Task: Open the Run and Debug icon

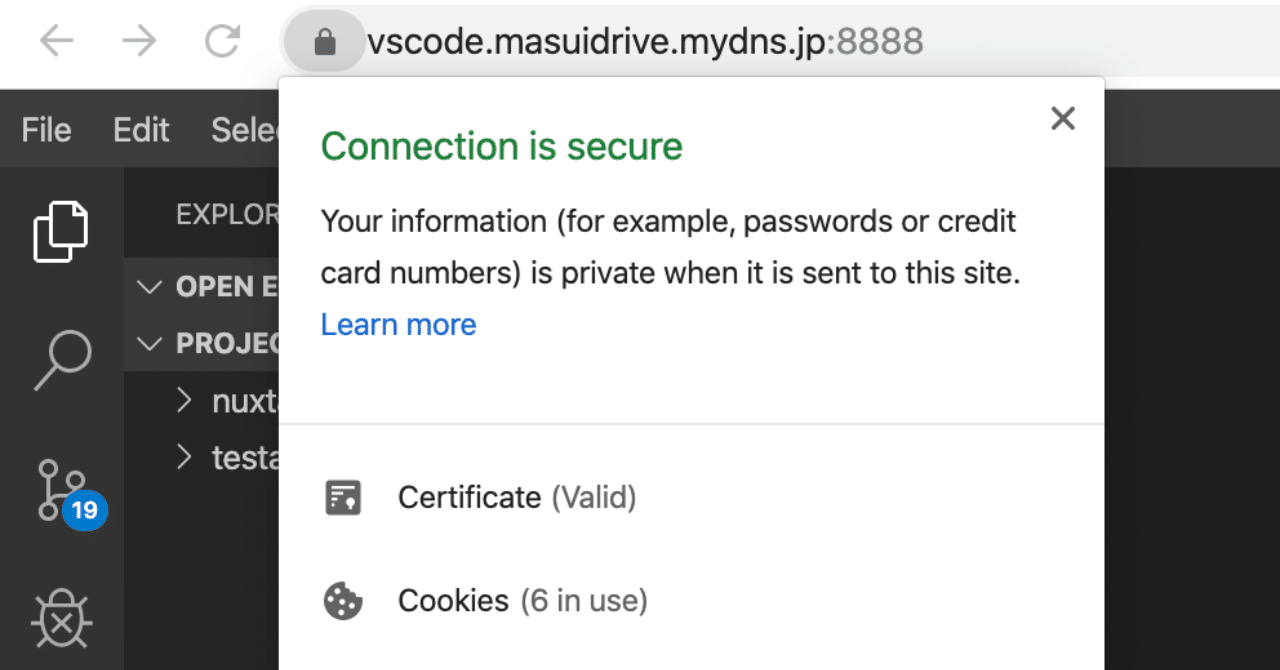Action: (60, 620)
